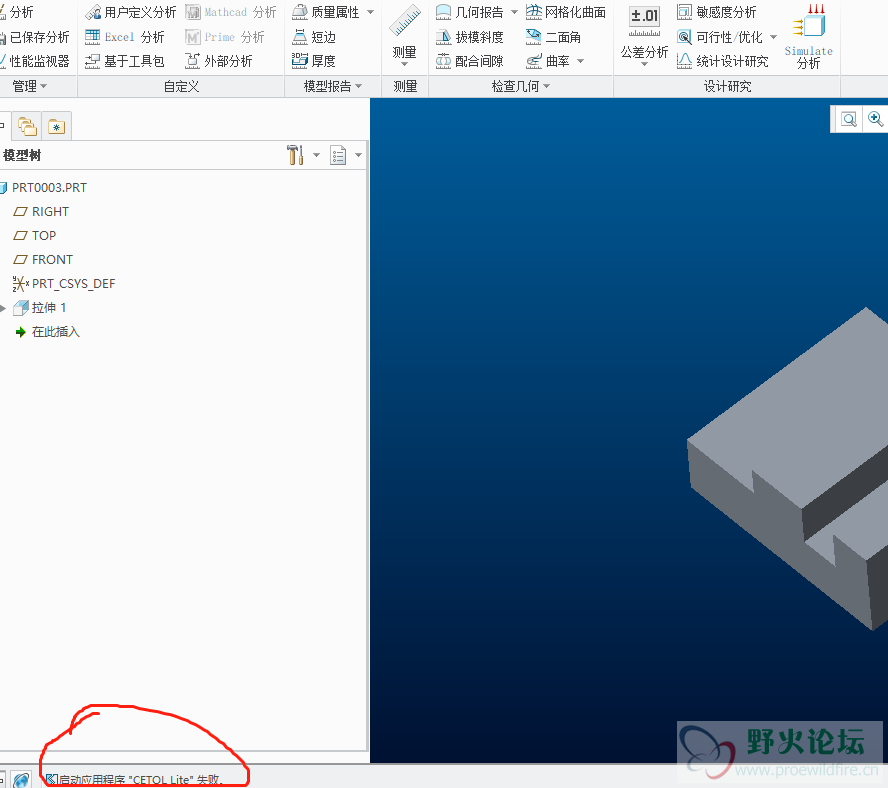888x788 pixels.
Task: Click the 设计研究 group label
Action: click(x=727, y=86)
